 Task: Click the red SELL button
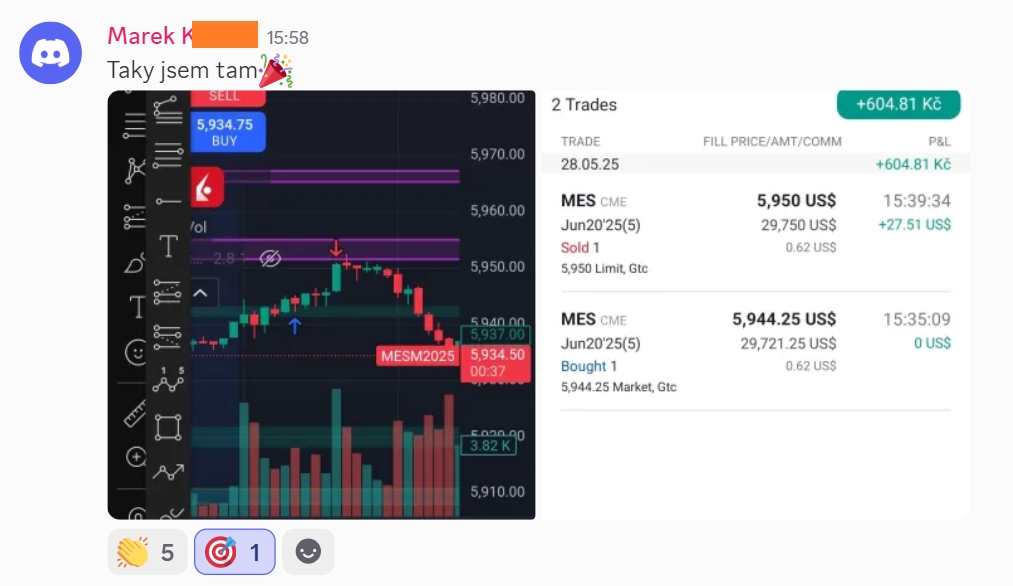pos(226,98)
